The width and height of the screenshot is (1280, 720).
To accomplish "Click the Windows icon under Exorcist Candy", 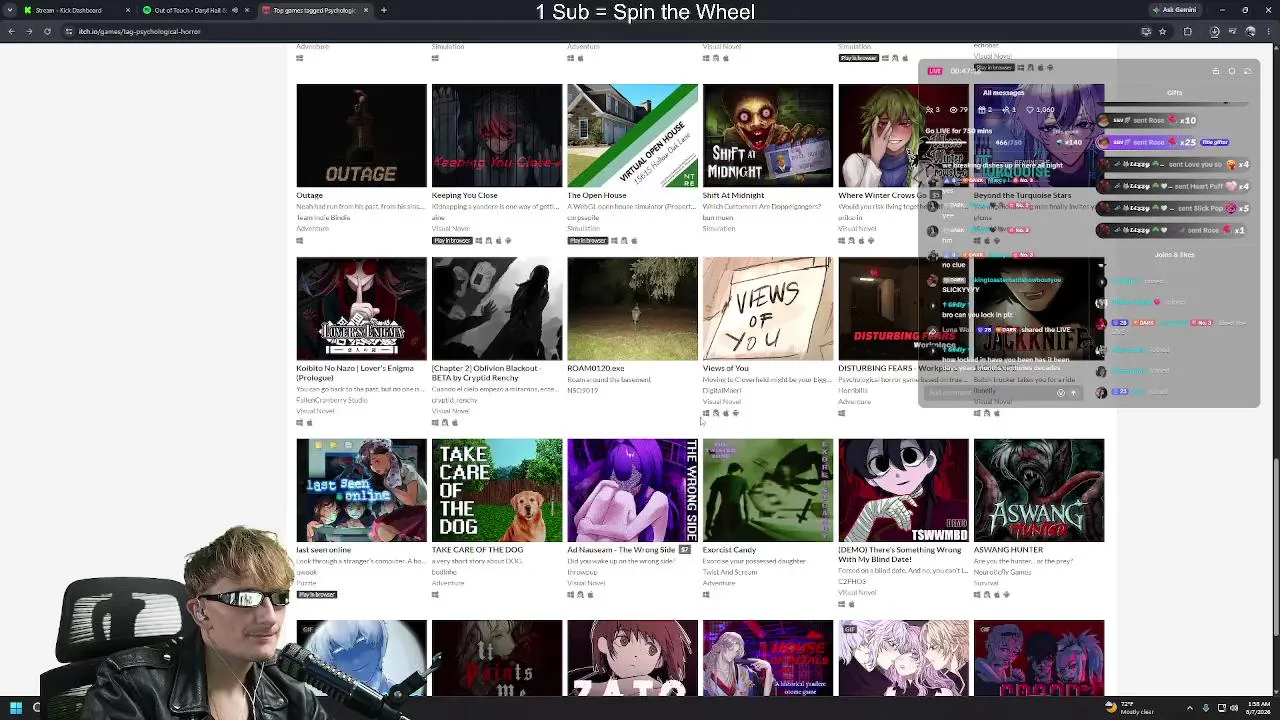I will [706, 595].
